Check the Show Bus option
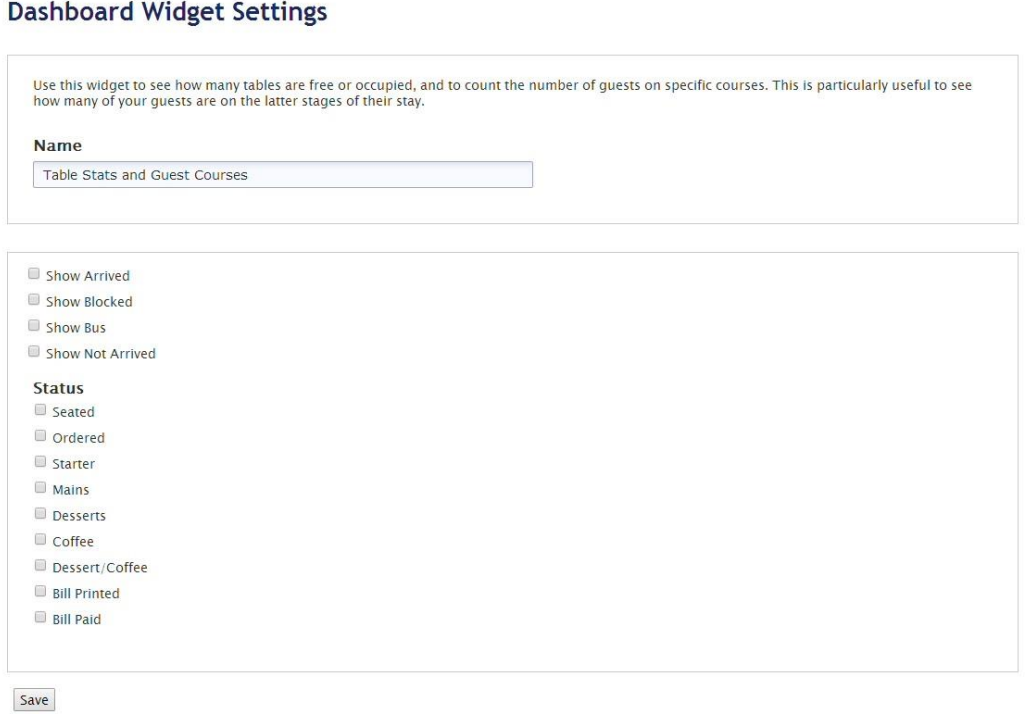The image size is (1031, 715). (x=34, y=326)
